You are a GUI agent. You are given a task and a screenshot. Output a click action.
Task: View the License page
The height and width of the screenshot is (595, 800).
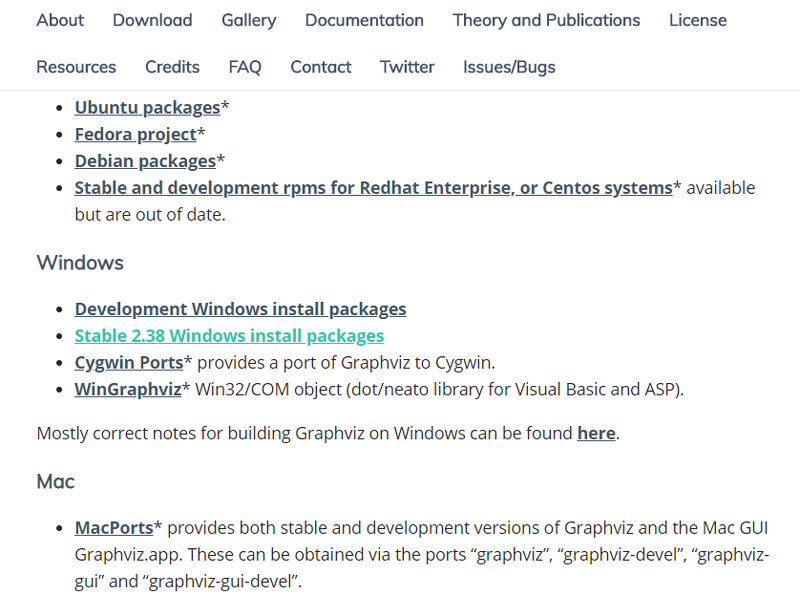click(x=697, y=20)
